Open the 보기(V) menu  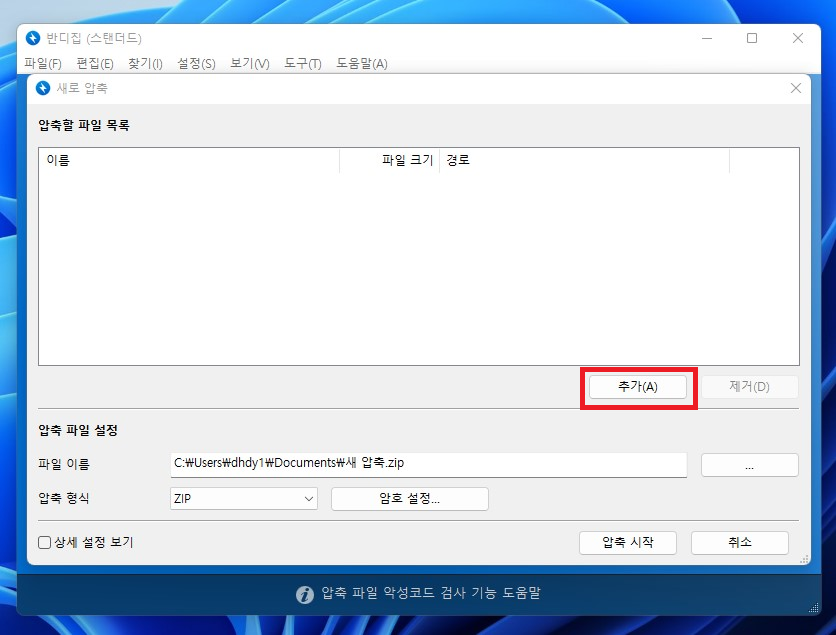pyautogui.click(x=250, y=64)
